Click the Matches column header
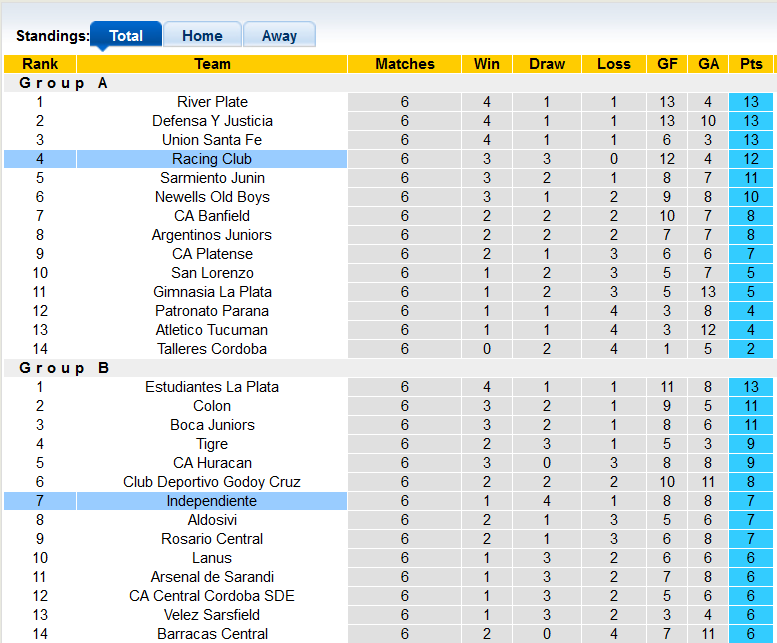The height and width of the screenshot is (643, 777). tap(405, 64)
